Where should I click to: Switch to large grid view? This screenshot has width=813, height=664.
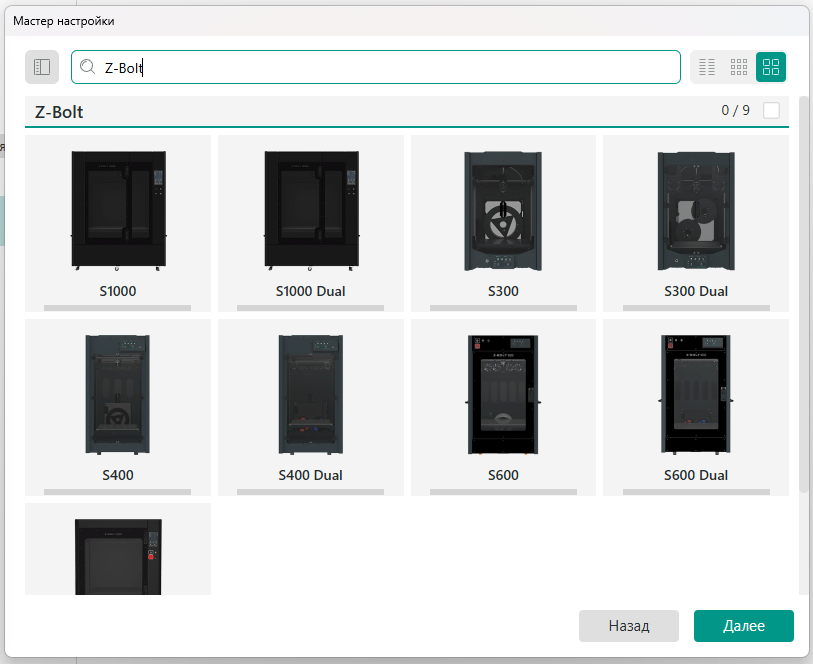tap(771, 67)
